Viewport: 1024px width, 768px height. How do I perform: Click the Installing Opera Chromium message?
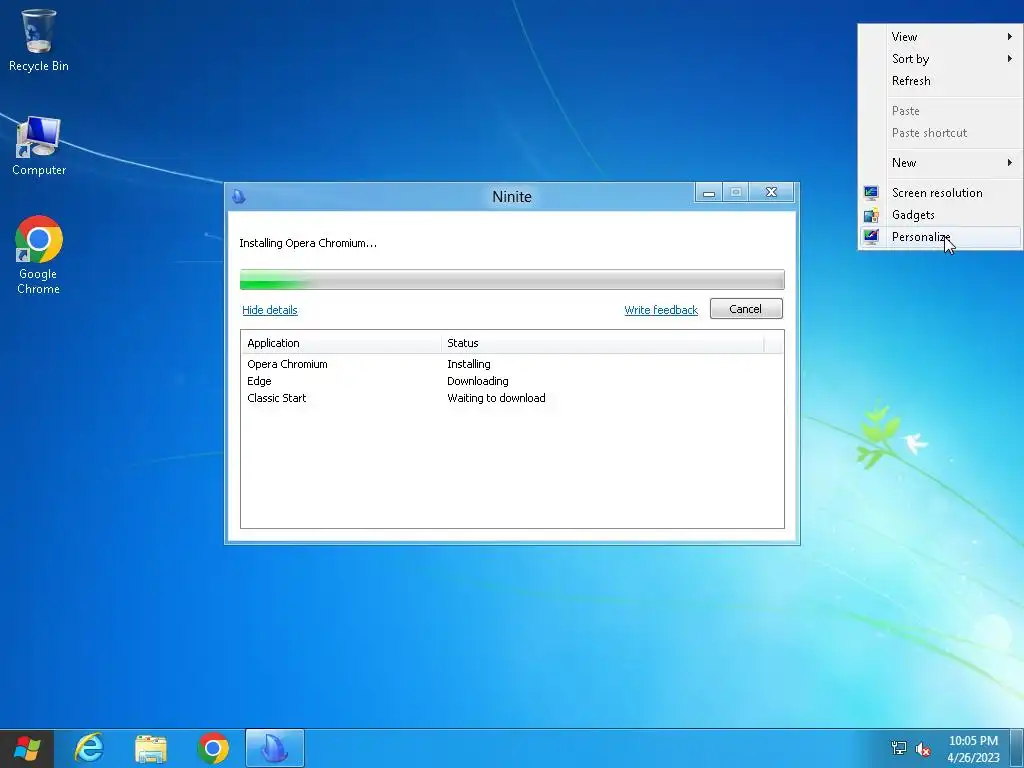click(x=308, y=243)
